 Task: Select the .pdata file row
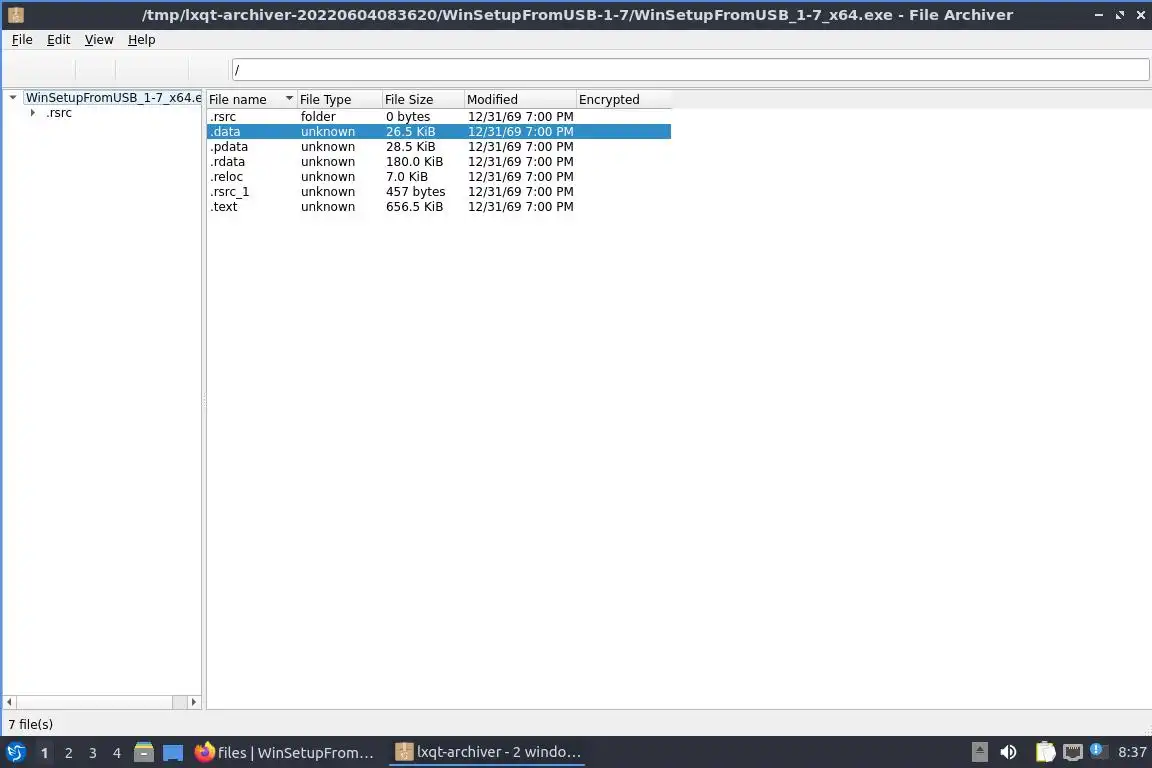[x=439, y=146]
